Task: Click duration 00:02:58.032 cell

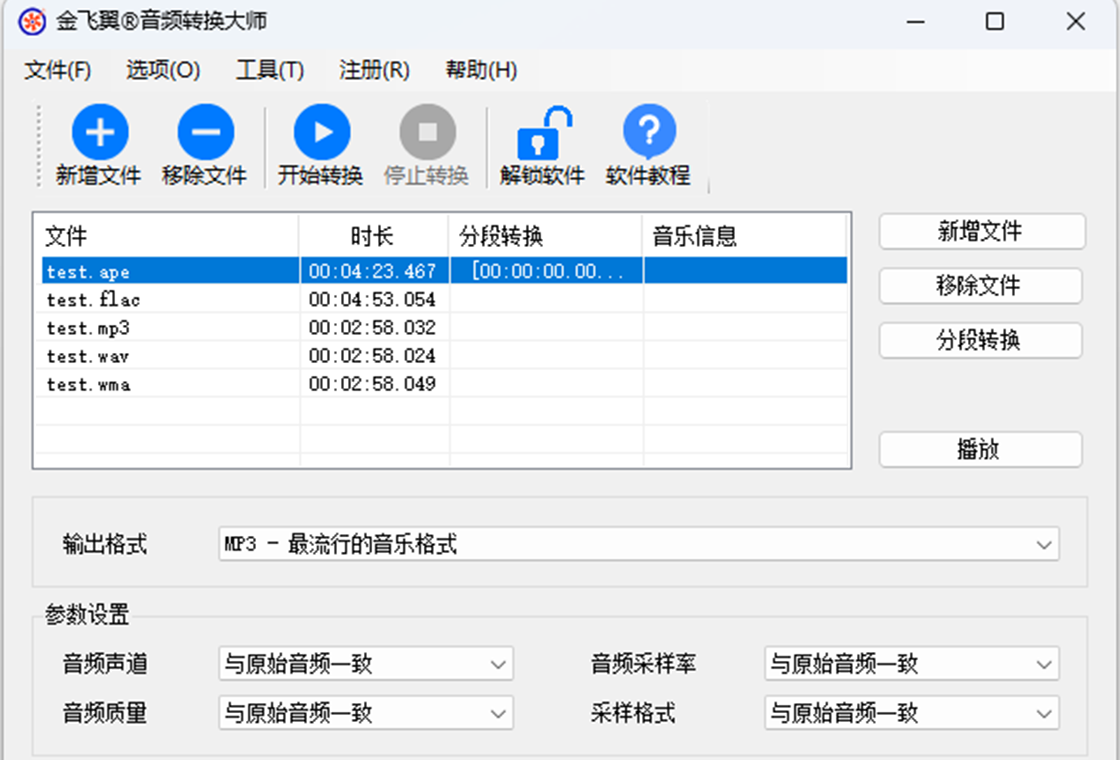Action: pyautogui.click(x=372, y=327)
